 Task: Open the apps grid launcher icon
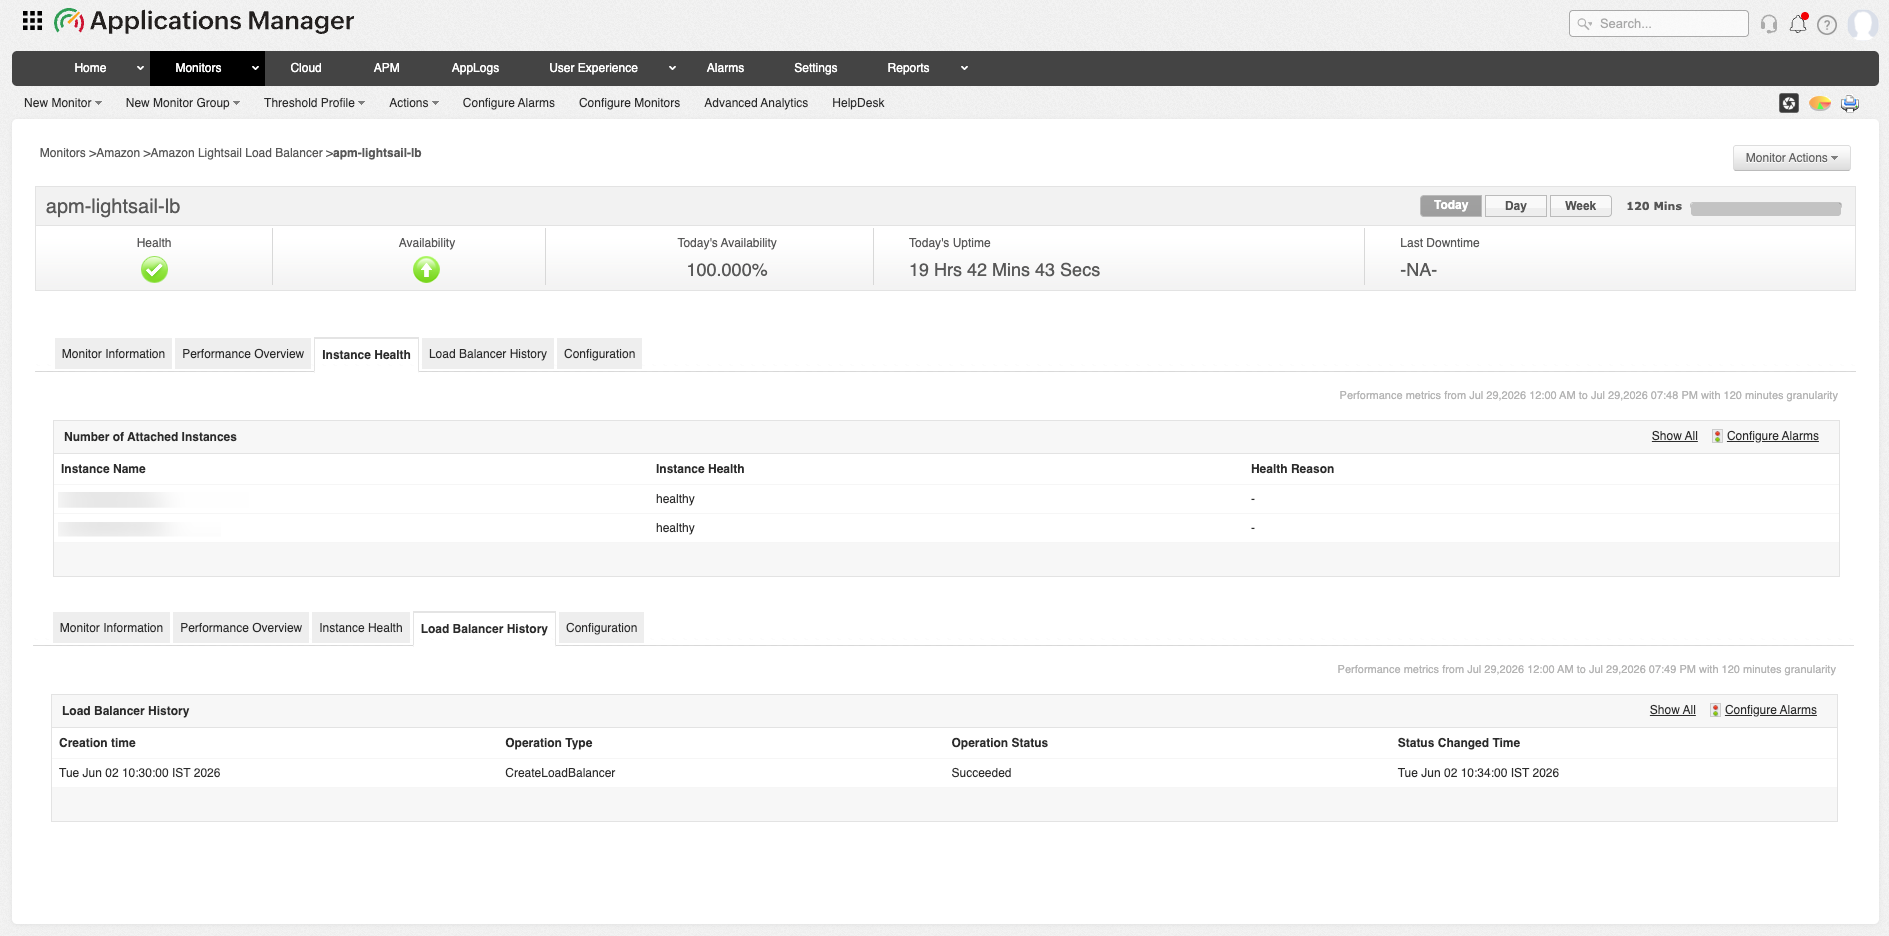point(32,20)
